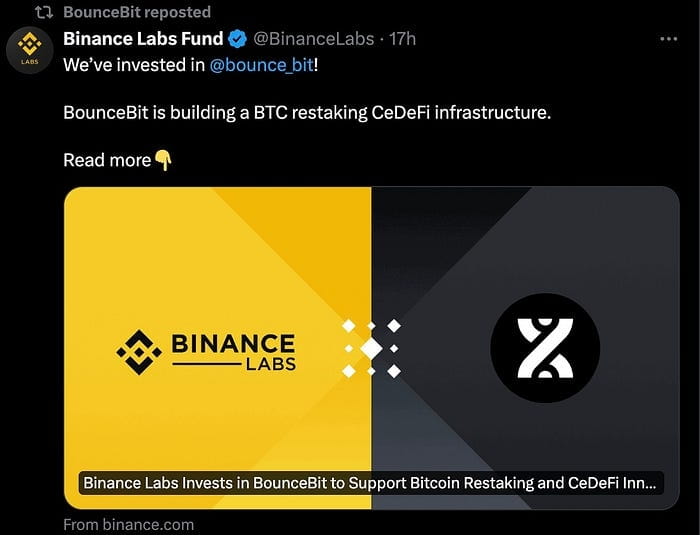
Task: Open the "BounceBit reposted" label
Action: pos(137,12)
